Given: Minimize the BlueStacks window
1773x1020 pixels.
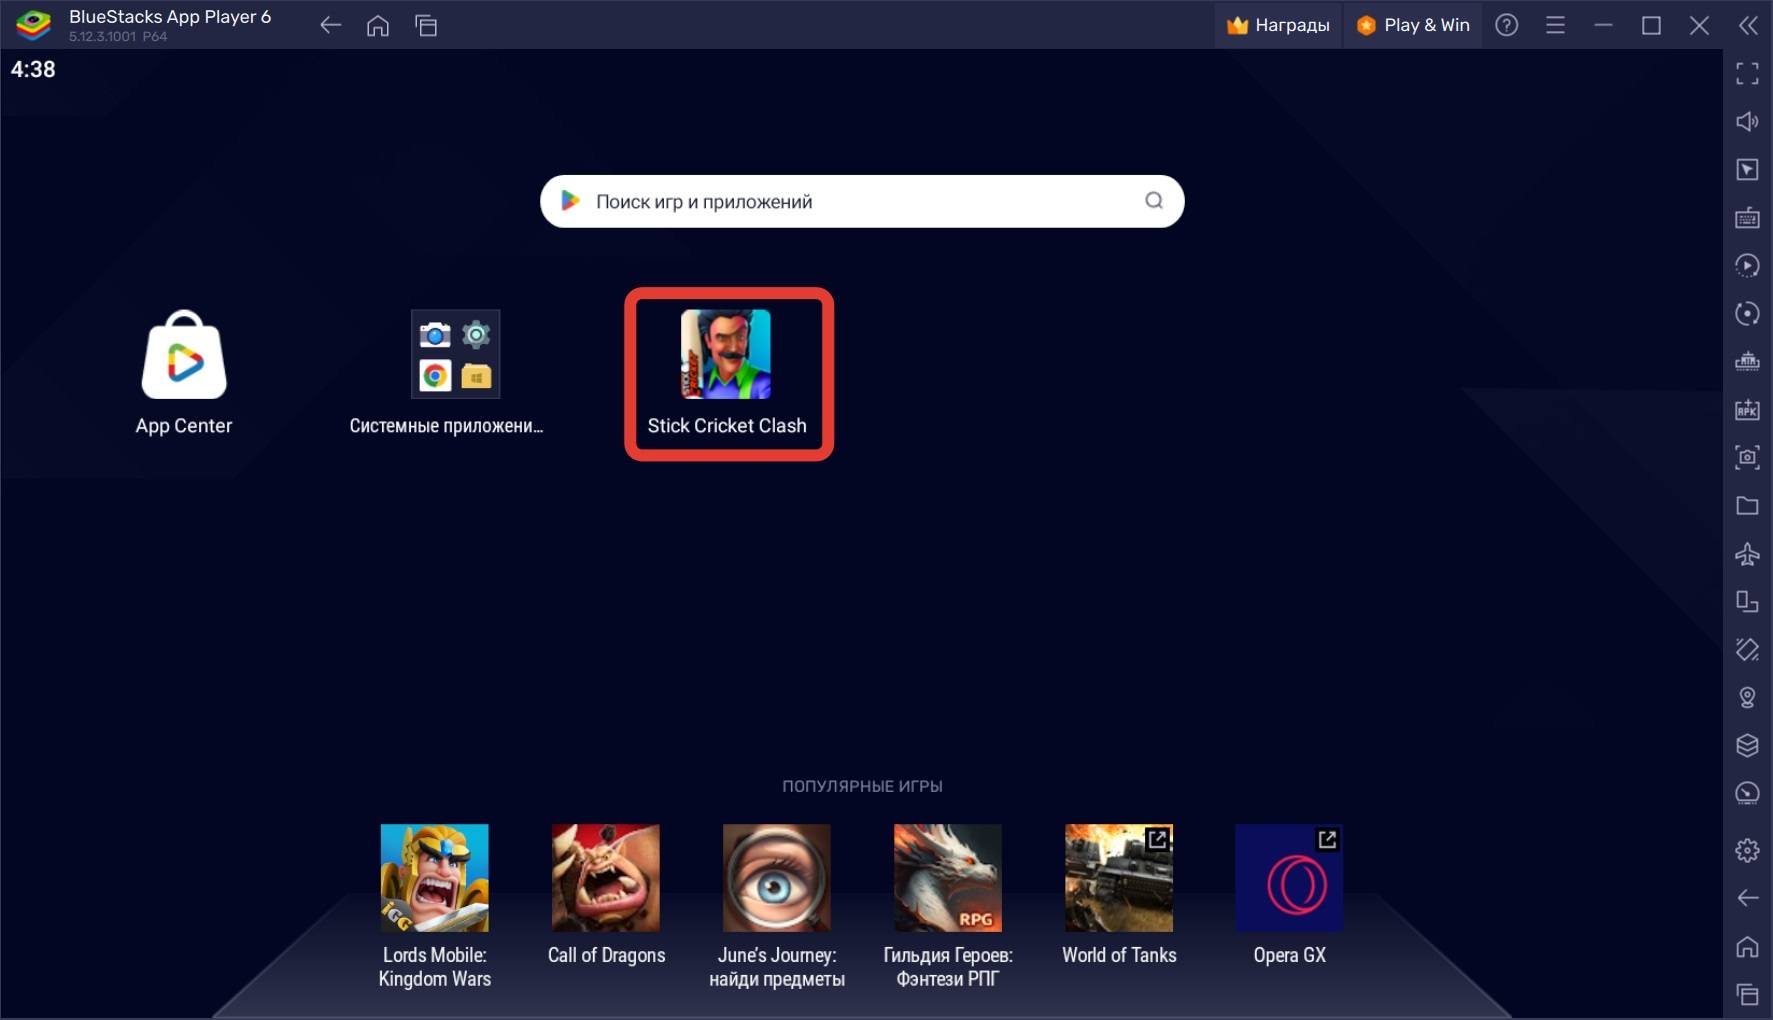Looking at the screenshot, I should [x=1603, y=25].
